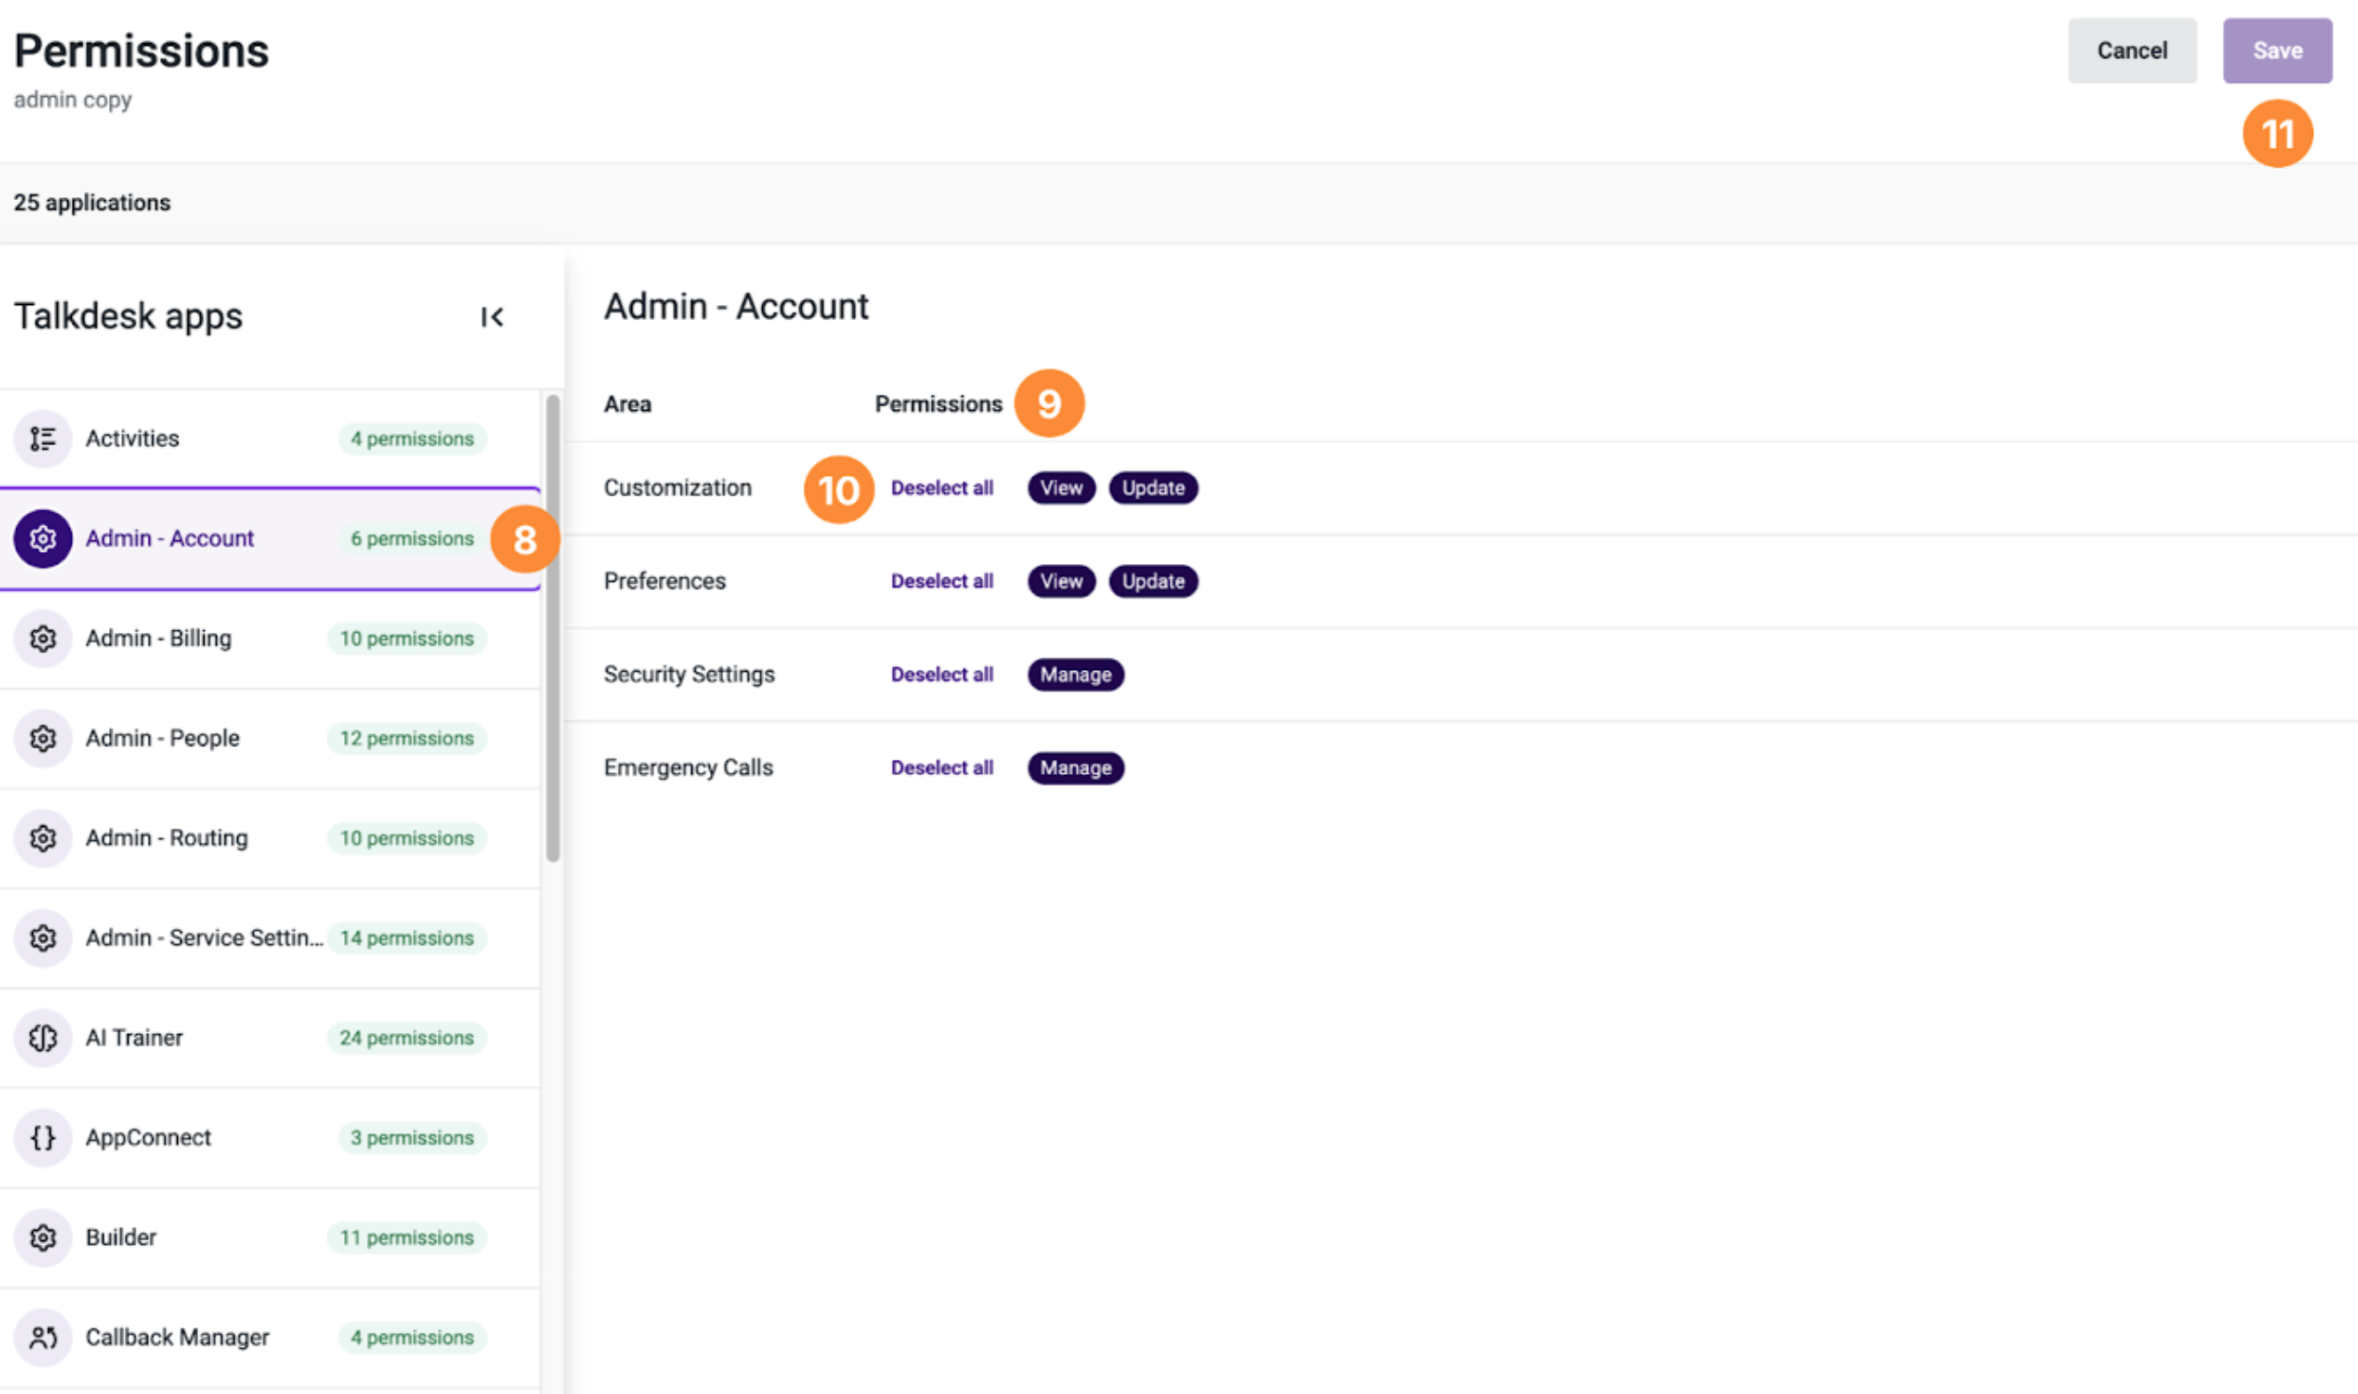Save the permissions

(2277, 50)
